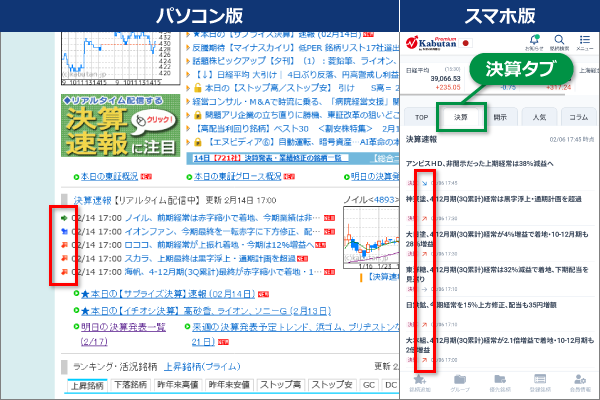Viewport: 600px width, 400px height.
Task: Tap the red up arrow under the 15%上方修正 headline
Action: pos(424,324)
